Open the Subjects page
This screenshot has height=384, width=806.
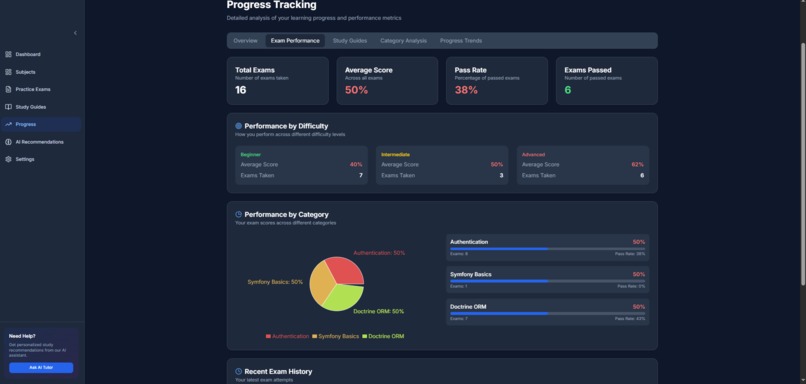(x=41, y=72)
